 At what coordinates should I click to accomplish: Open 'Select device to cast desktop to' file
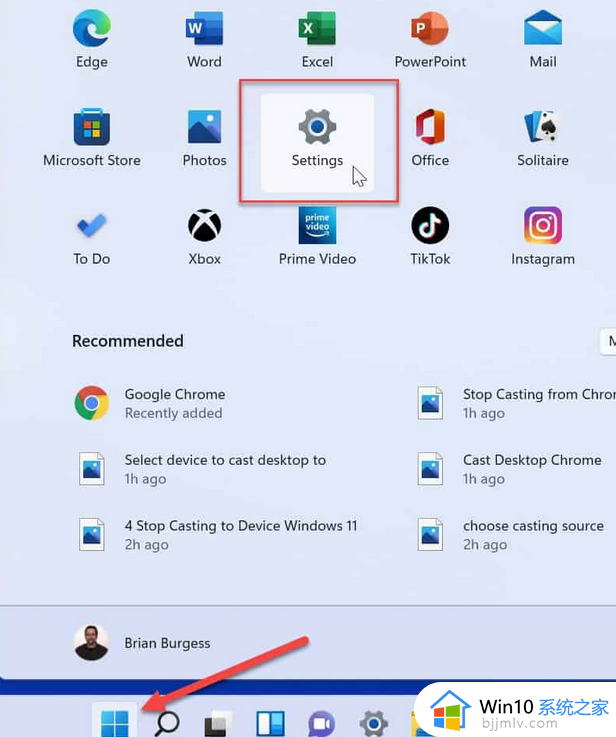tap(202, 469)
